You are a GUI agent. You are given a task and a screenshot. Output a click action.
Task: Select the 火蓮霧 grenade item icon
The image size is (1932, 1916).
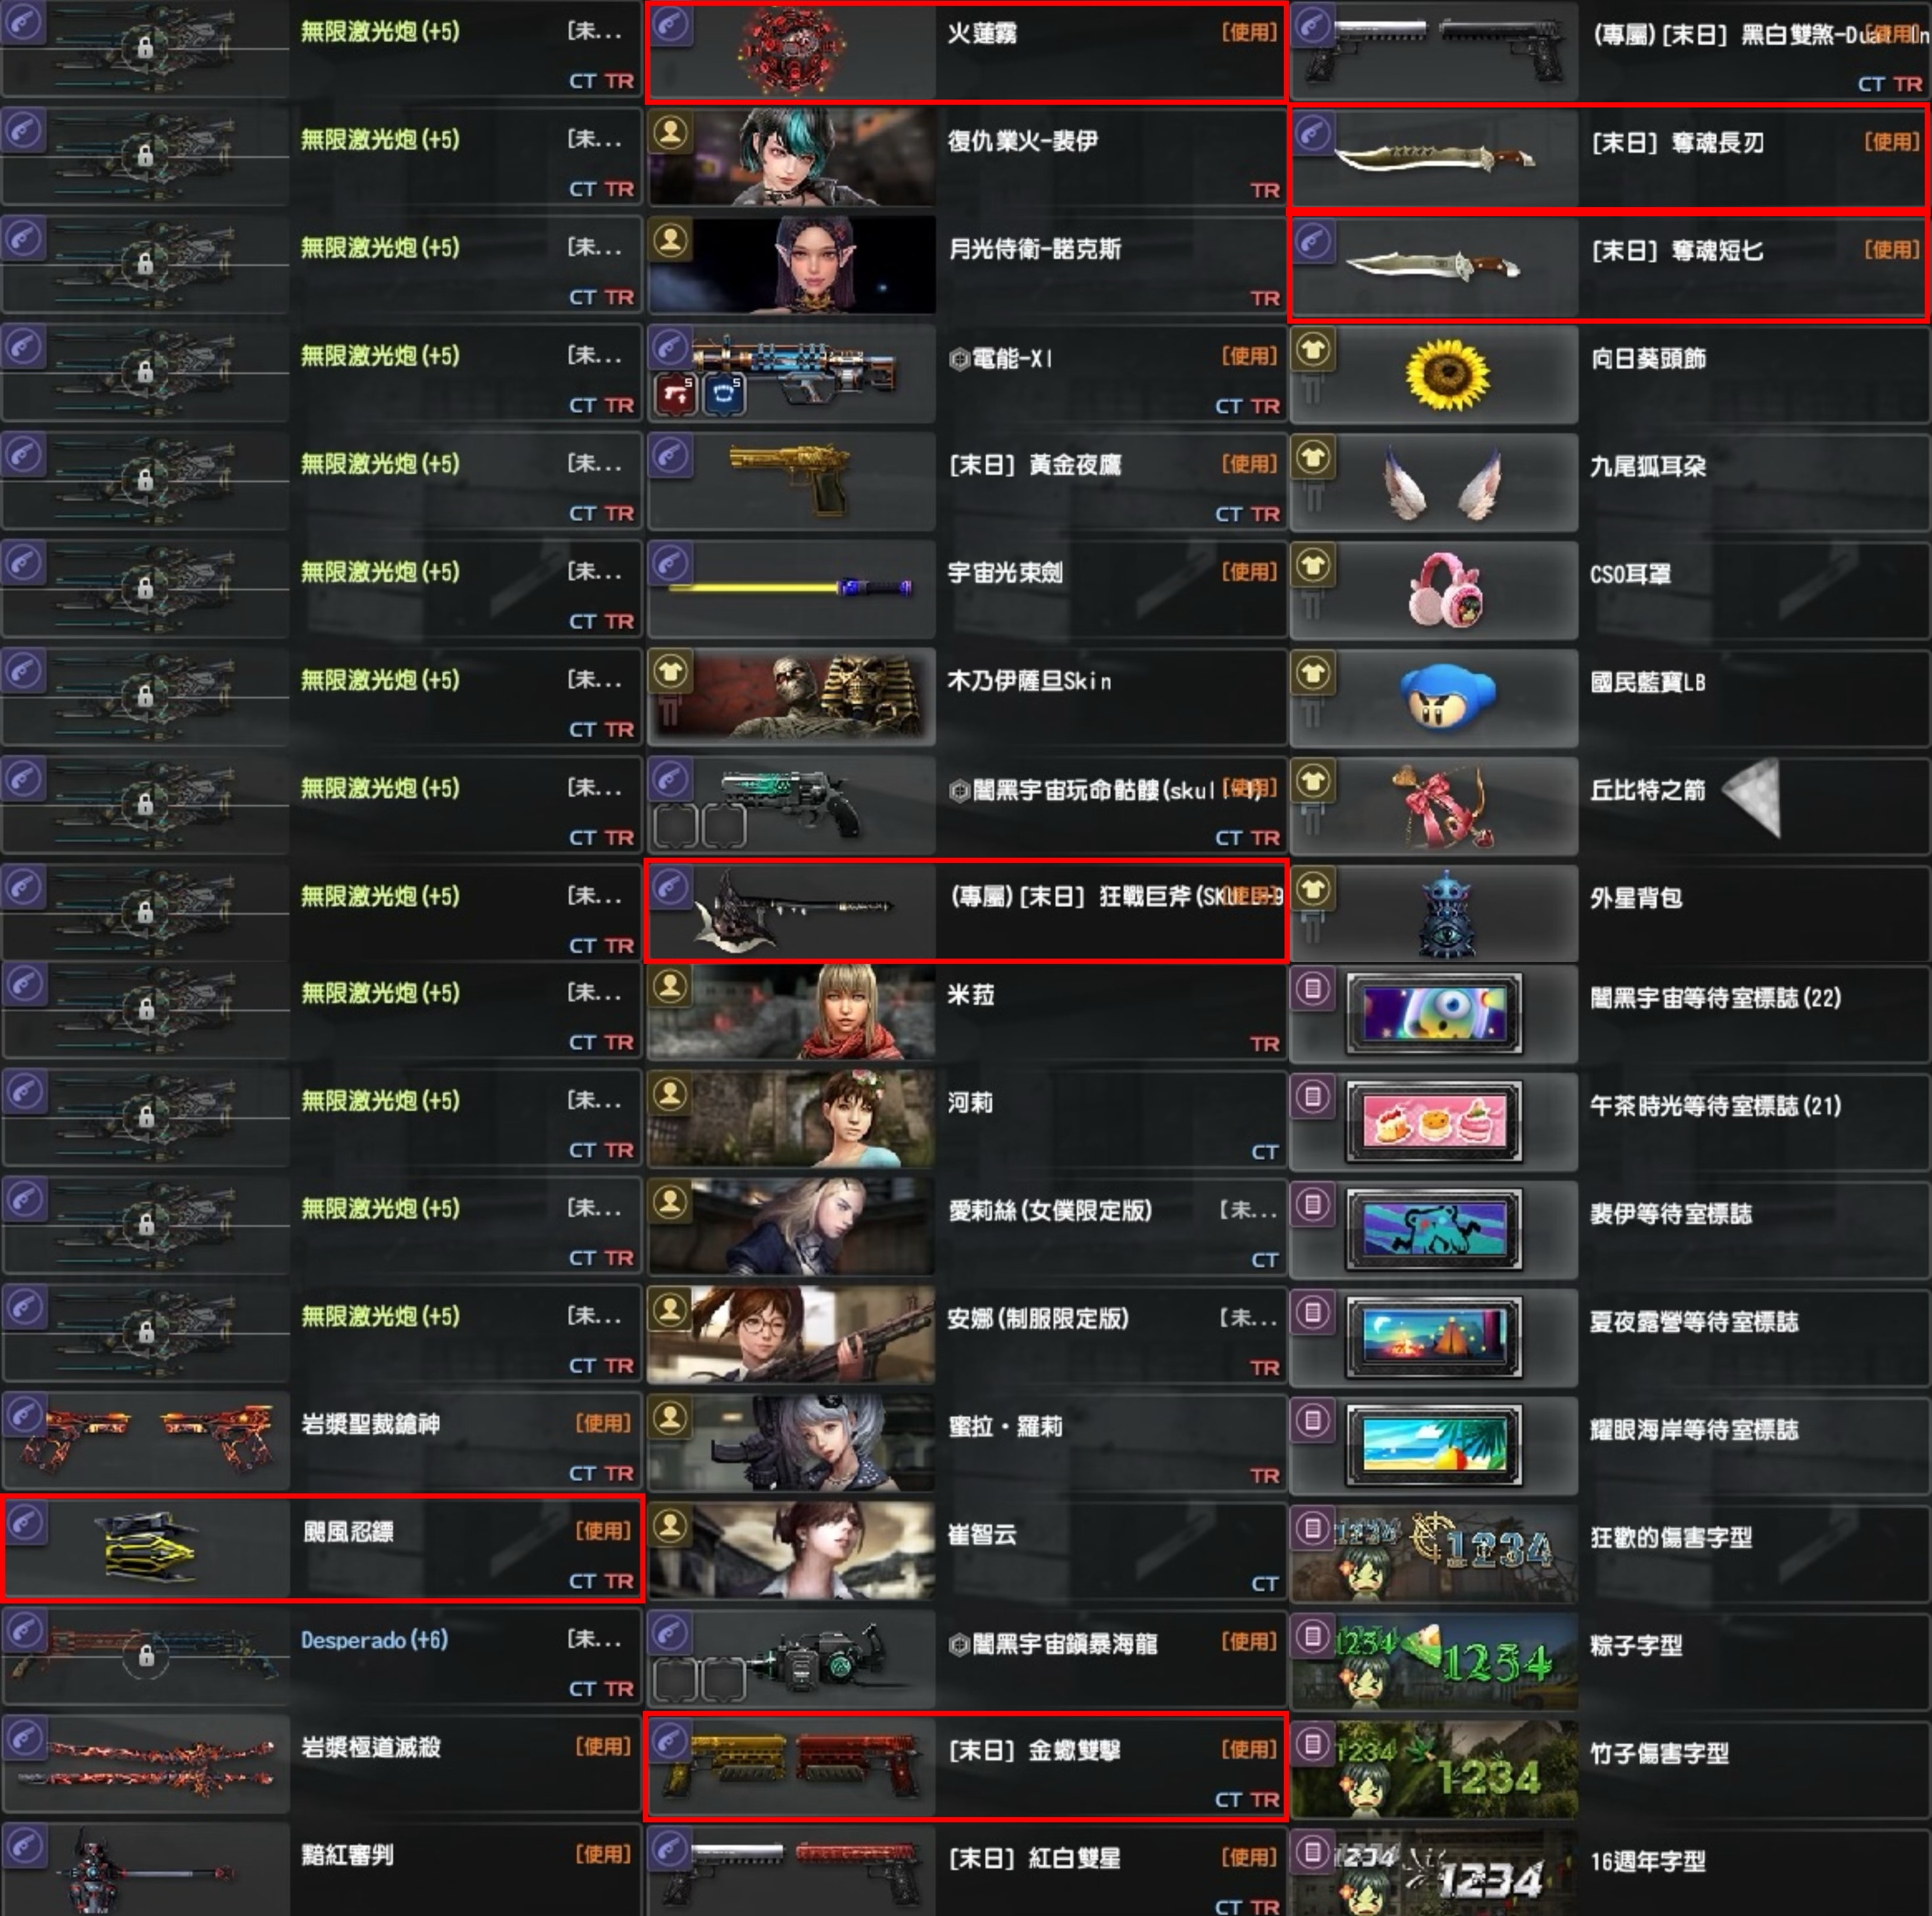point(792,50)
